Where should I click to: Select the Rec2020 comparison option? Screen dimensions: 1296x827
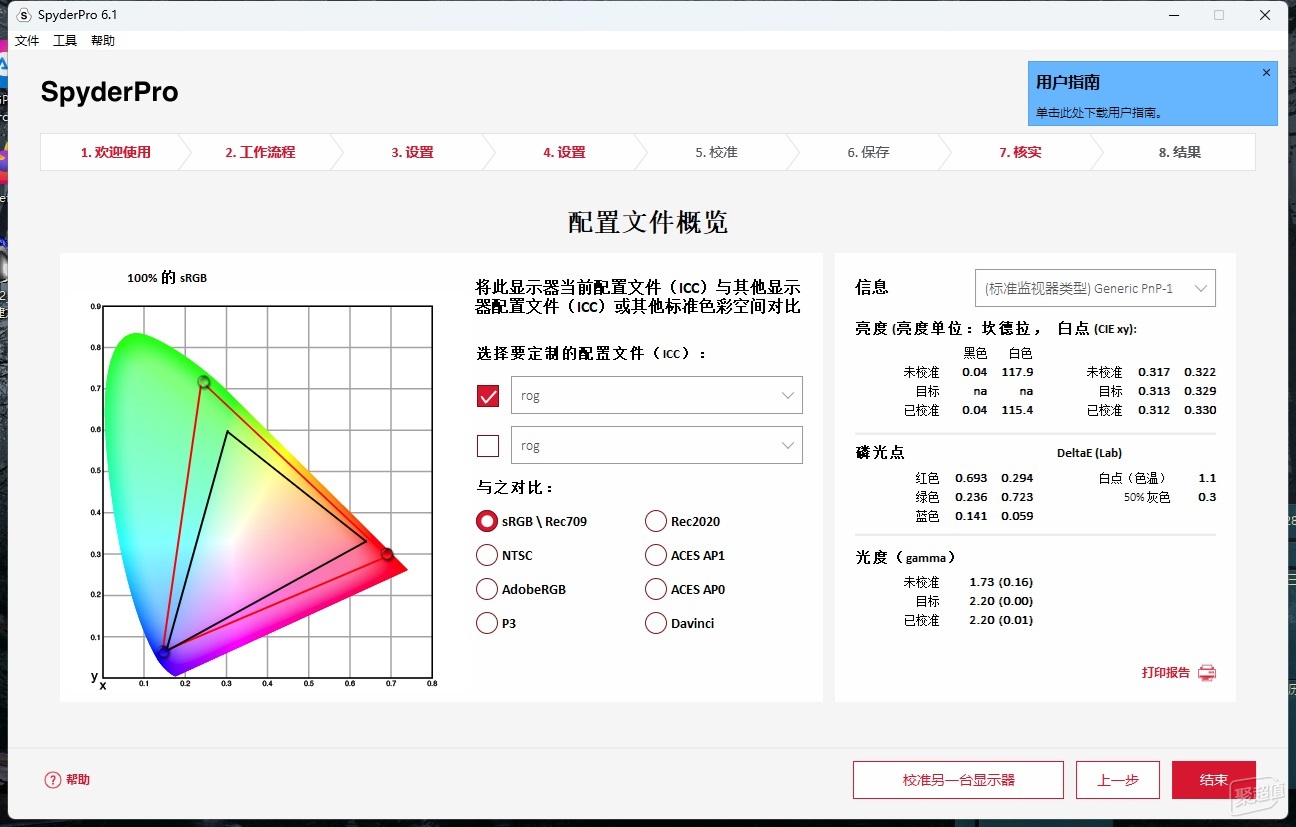click(656, 521)
